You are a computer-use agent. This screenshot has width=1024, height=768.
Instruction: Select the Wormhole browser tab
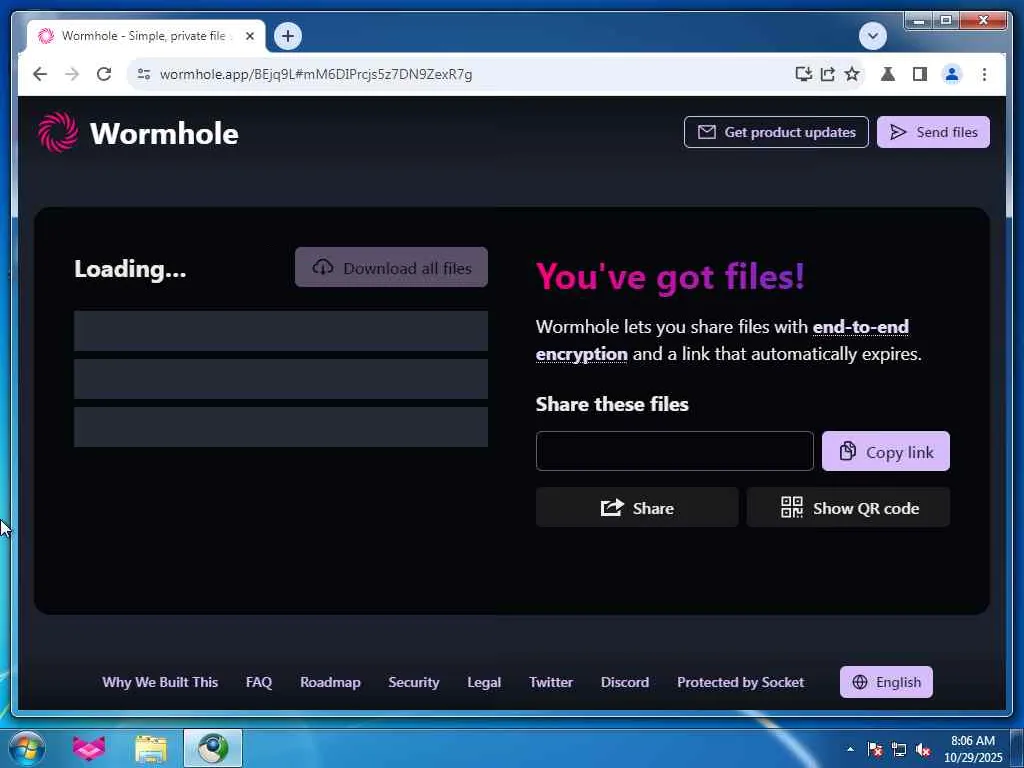[146, 36]
